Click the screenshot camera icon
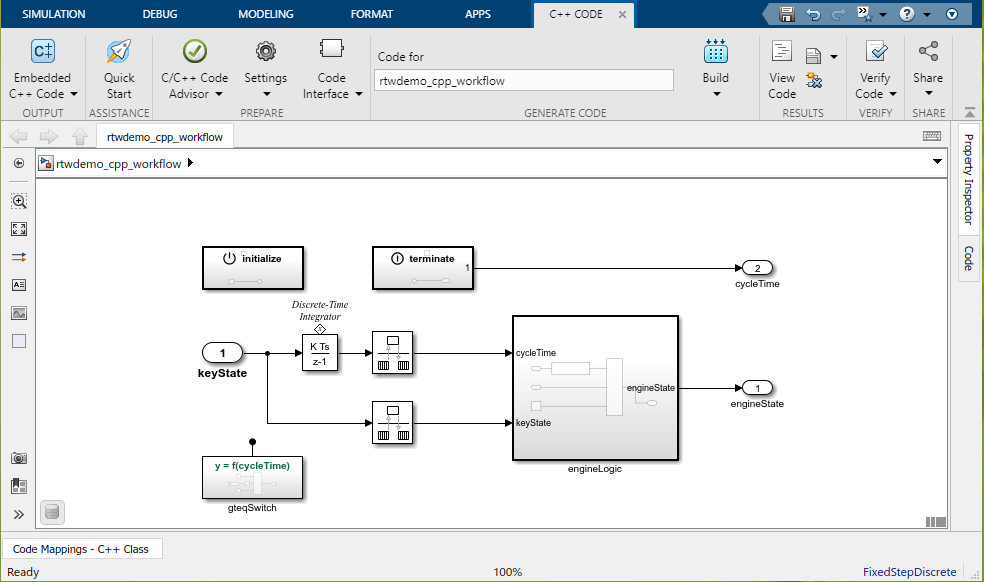 (19, 458)
